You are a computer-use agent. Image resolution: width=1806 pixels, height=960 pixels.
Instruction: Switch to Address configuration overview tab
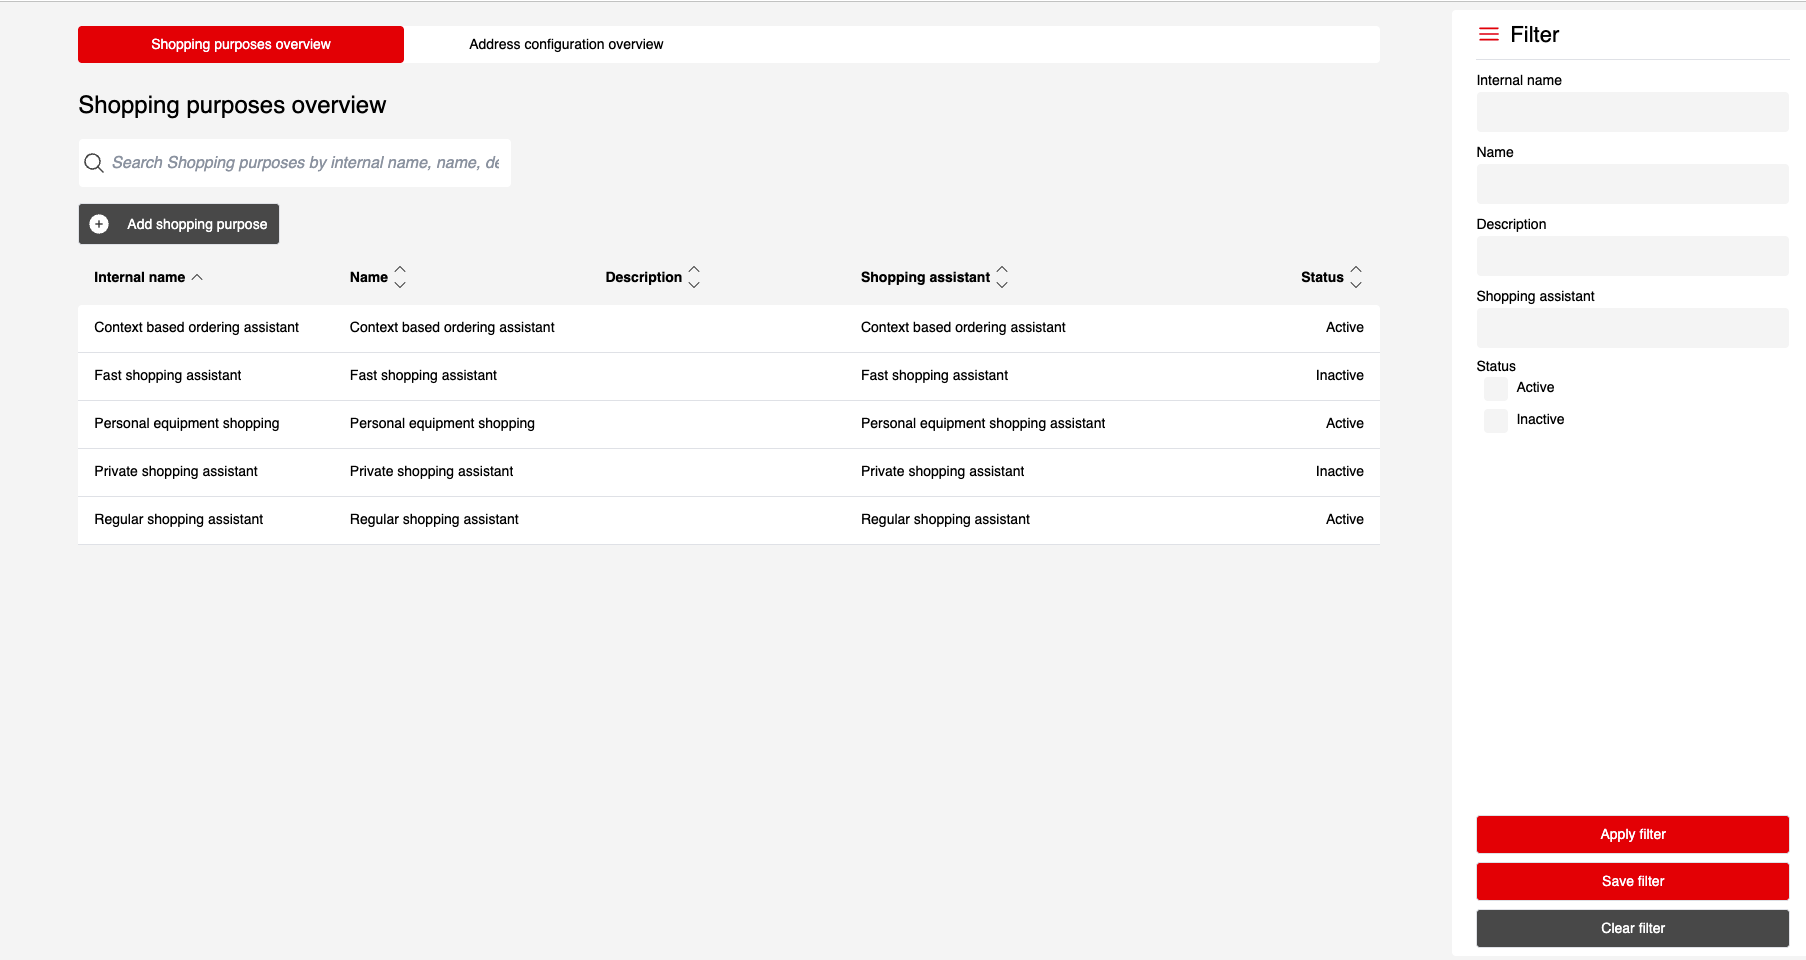[x=566, y=45]
